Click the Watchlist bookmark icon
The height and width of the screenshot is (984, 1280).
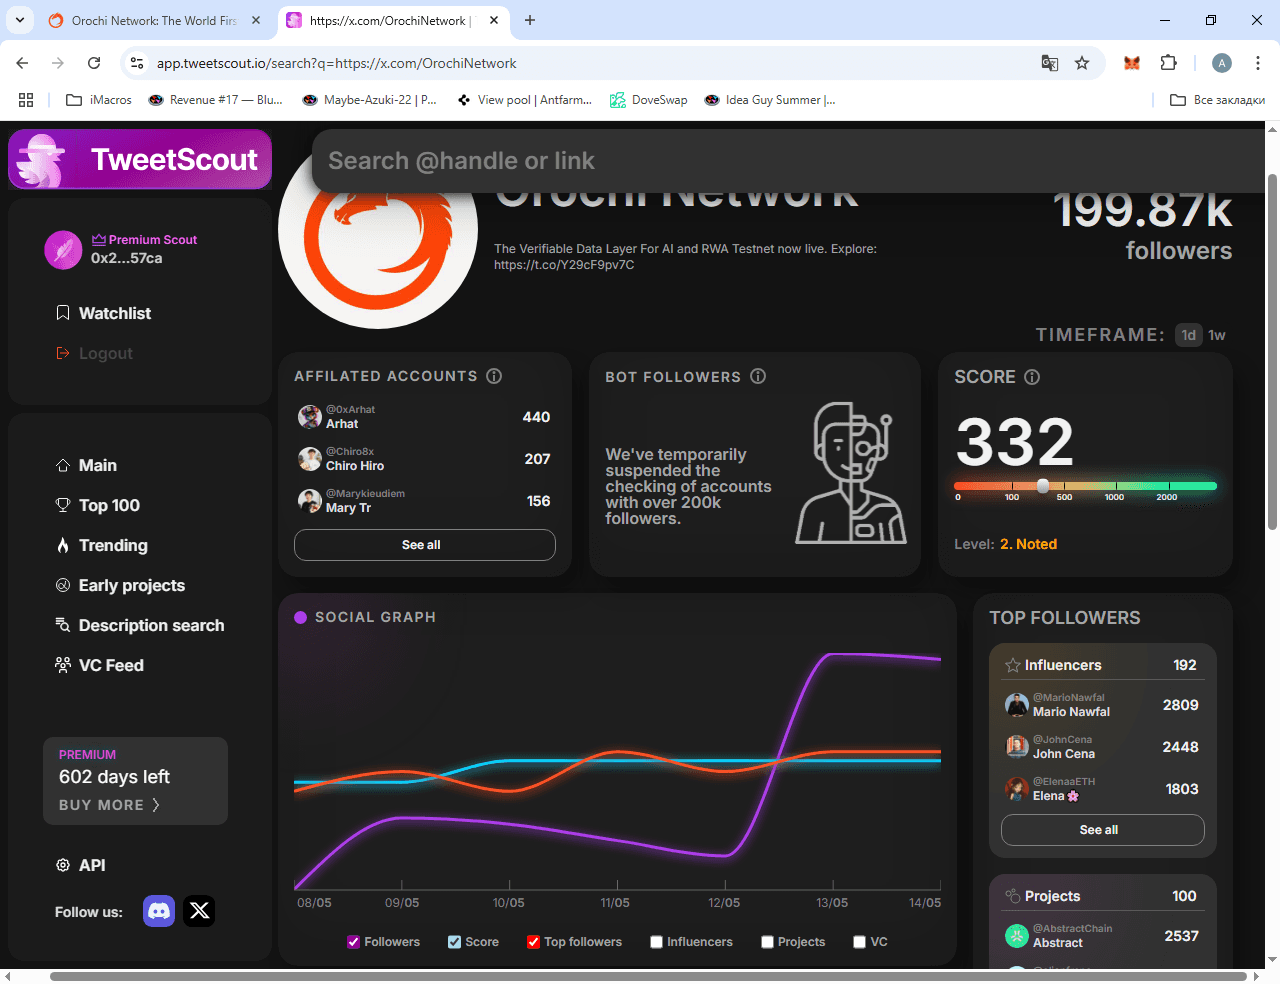(63, 313)
